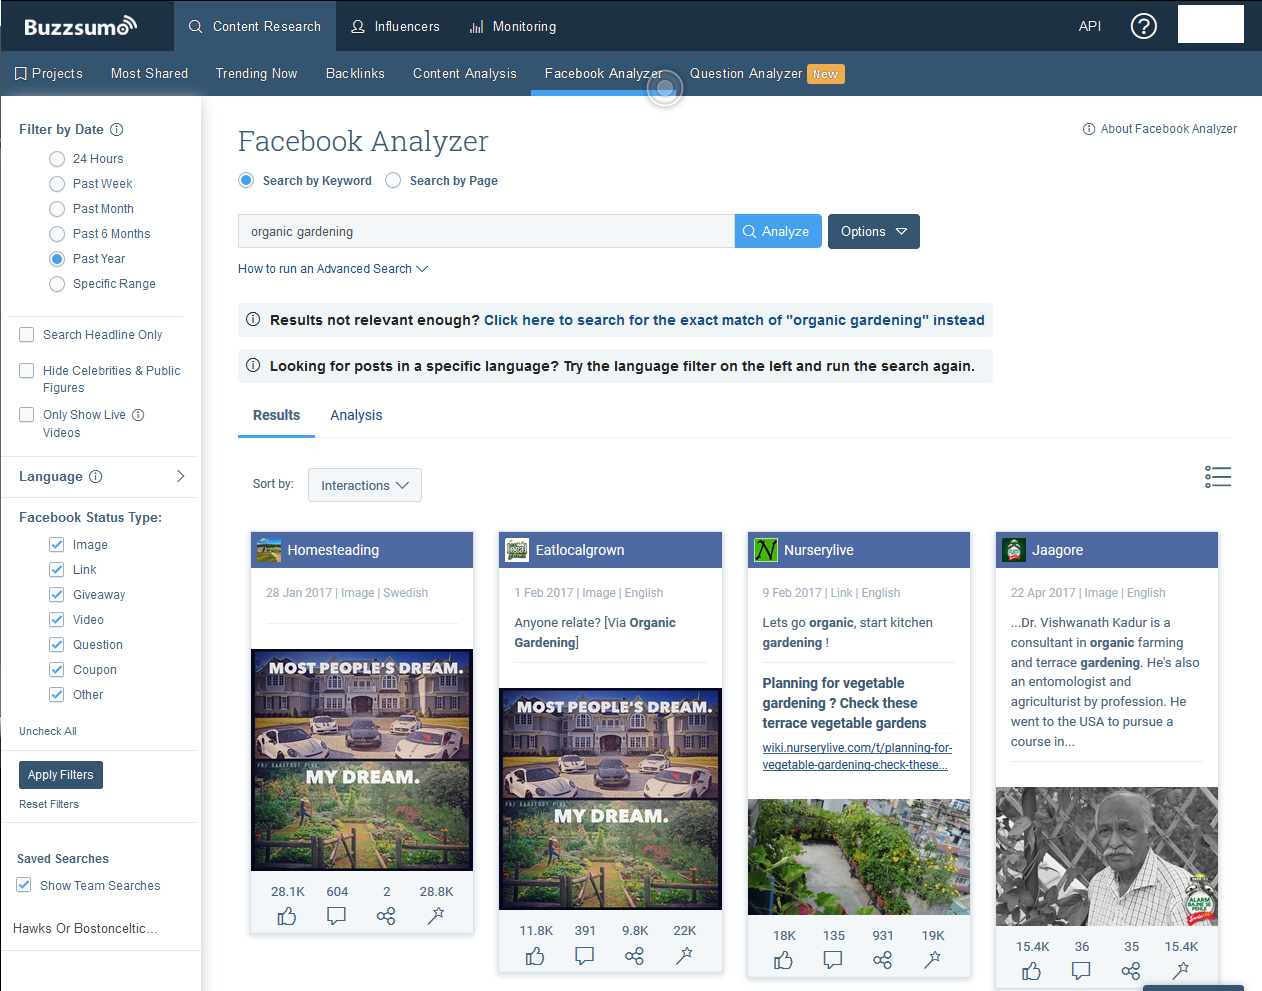Image resolution: width=1262 pixels, height=991 pixels.
Task: Click the Nurserylive page avatar
Action: 766,550
